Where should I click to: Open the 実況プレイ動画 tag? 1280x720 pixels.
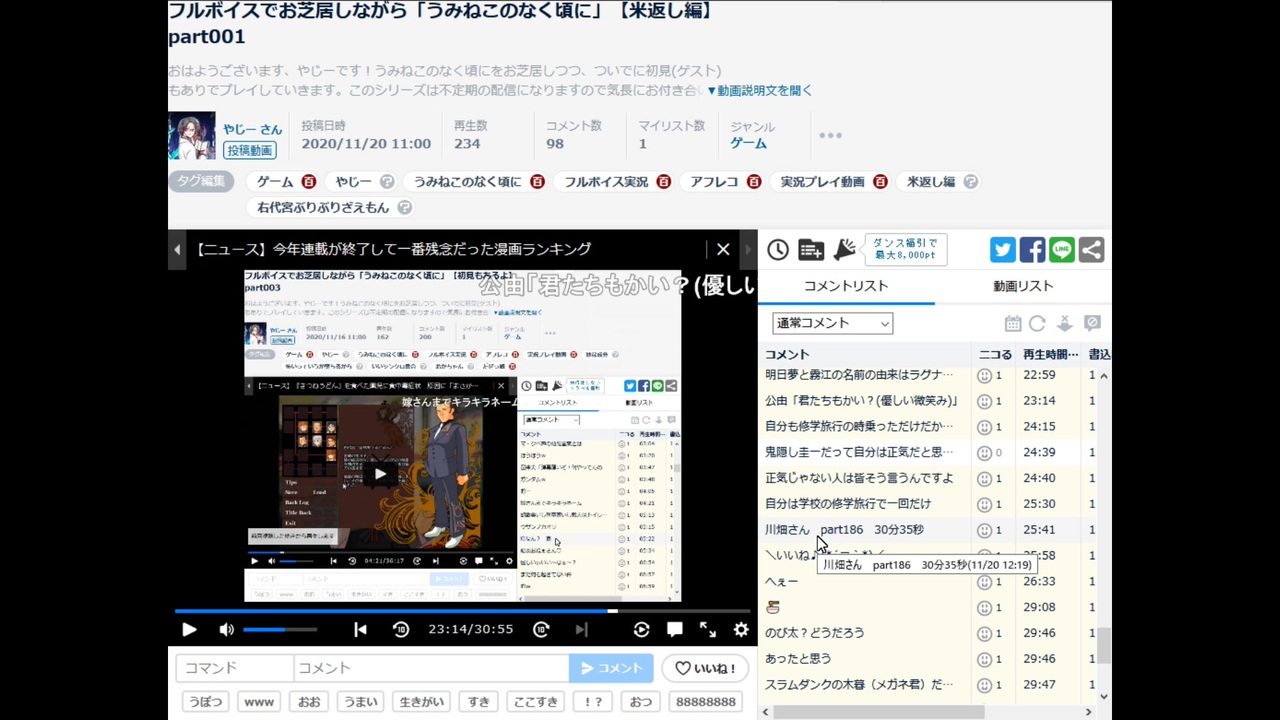tap(822, 182)
